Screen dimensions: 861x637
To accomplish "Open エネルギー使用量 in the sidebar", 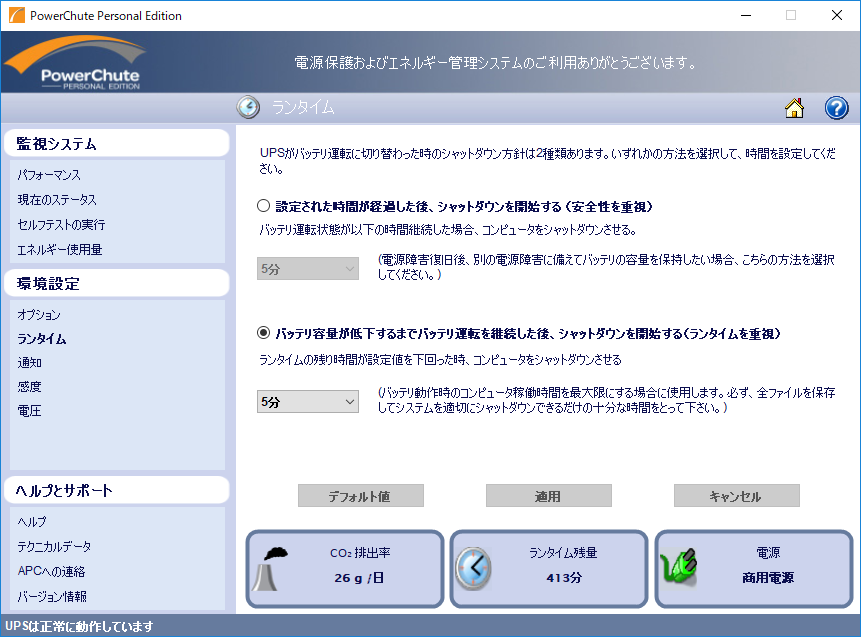I will (59, 249).
